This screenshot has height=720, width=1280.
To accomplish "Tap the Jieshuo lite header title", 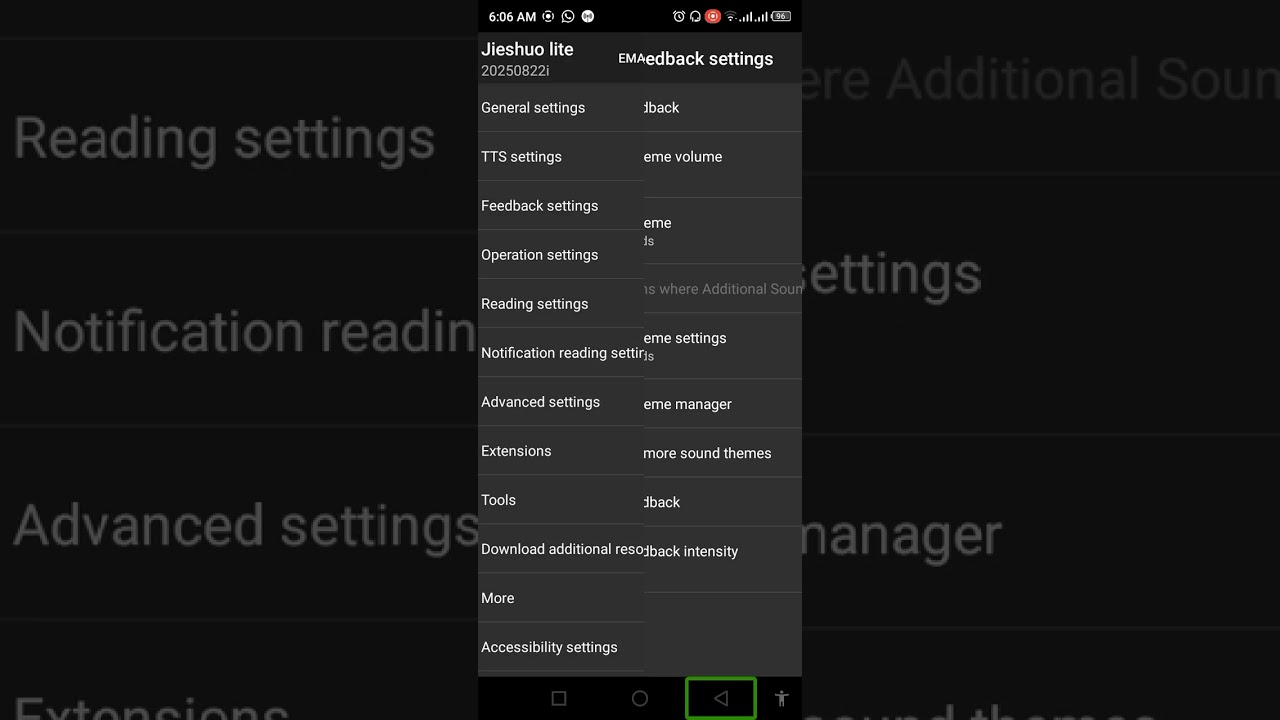I will coord(527,49).
